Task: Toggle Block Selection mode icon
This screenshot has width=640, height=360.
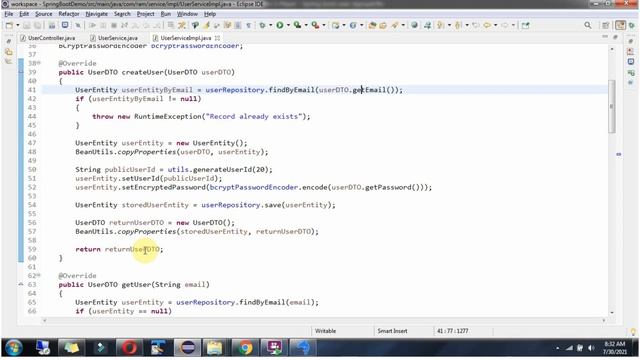Action: point(238,25)
